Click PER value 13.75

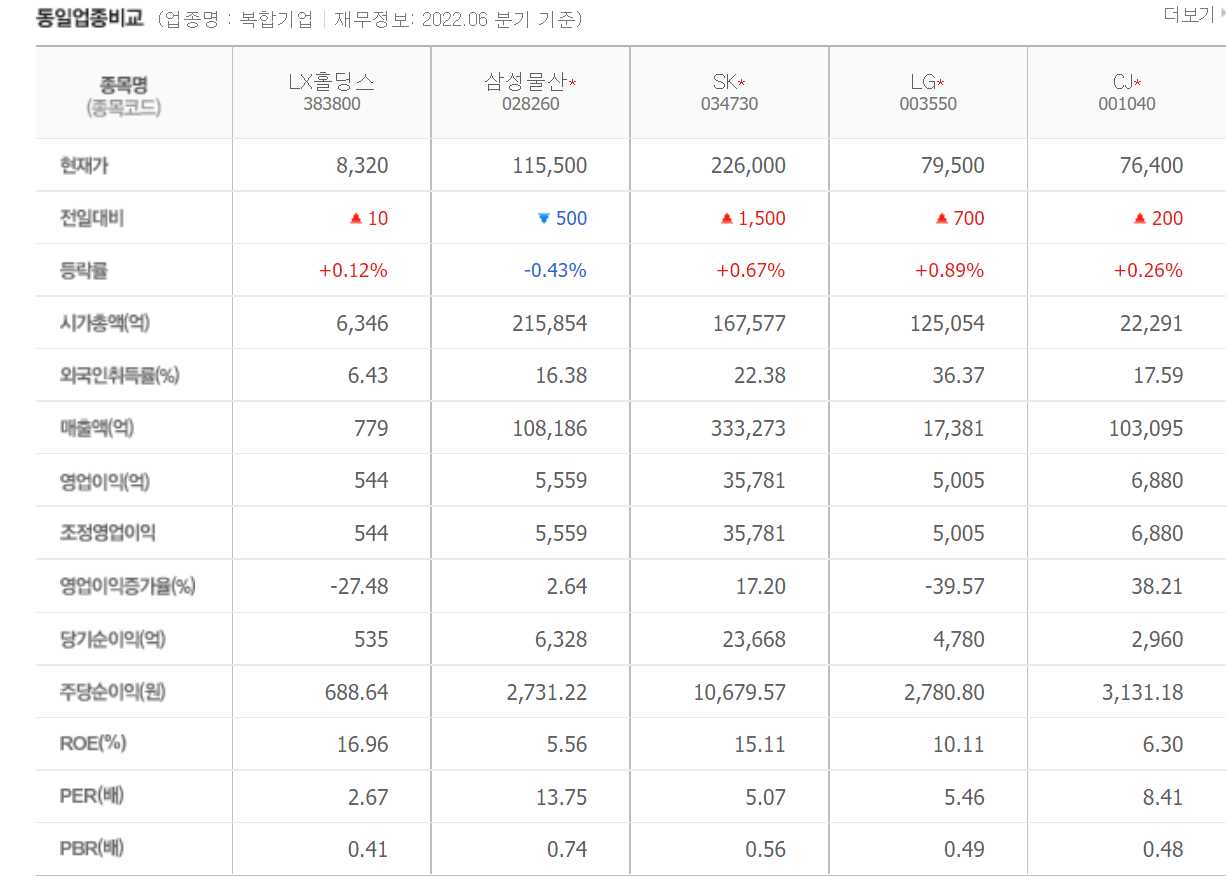(x=561, y=797)
